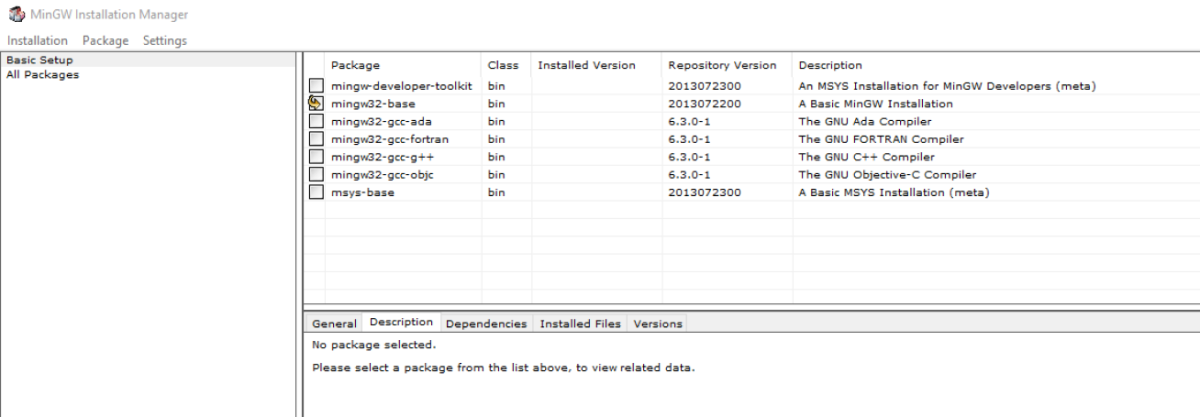Select the GNU C++ Compiler description row

866,157
